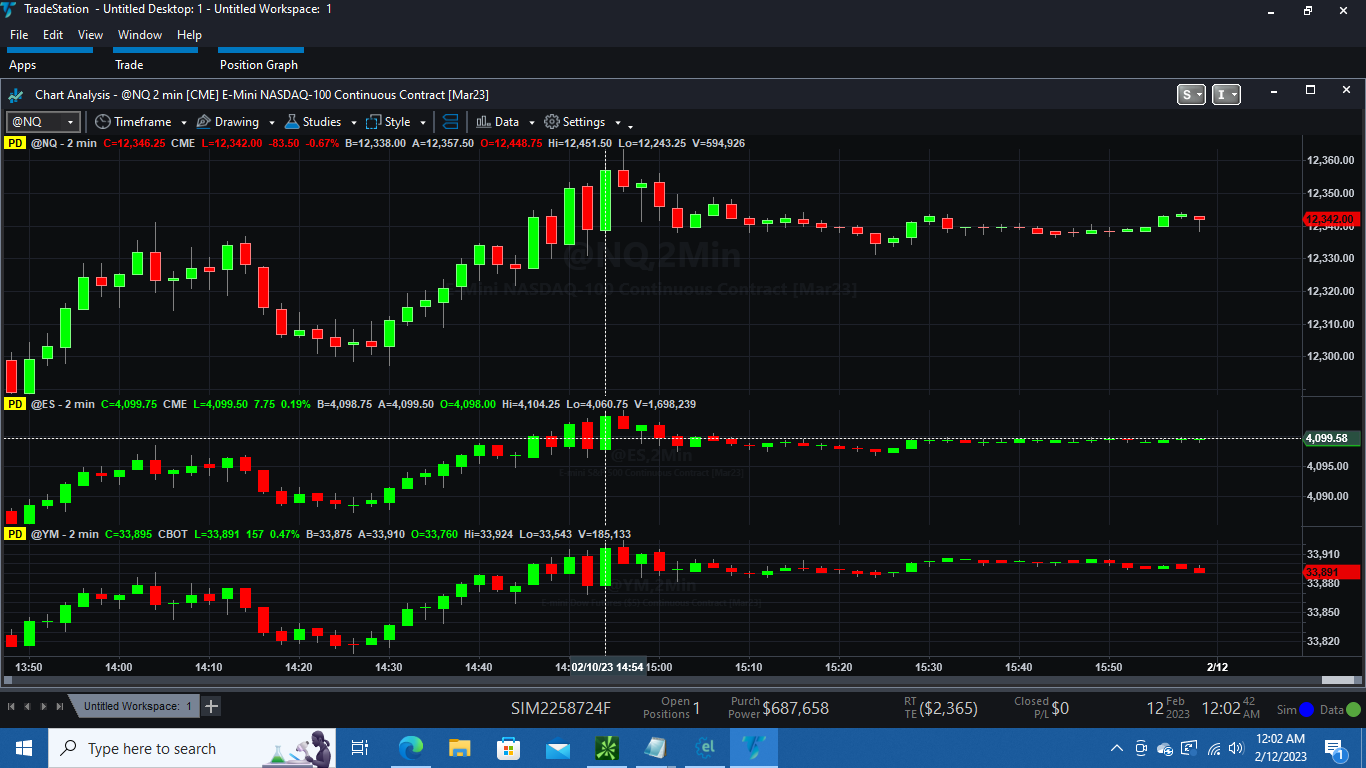Click the Closed P/L $0 value
The width and height of the screenshot is (1366, 768).
1060,708
